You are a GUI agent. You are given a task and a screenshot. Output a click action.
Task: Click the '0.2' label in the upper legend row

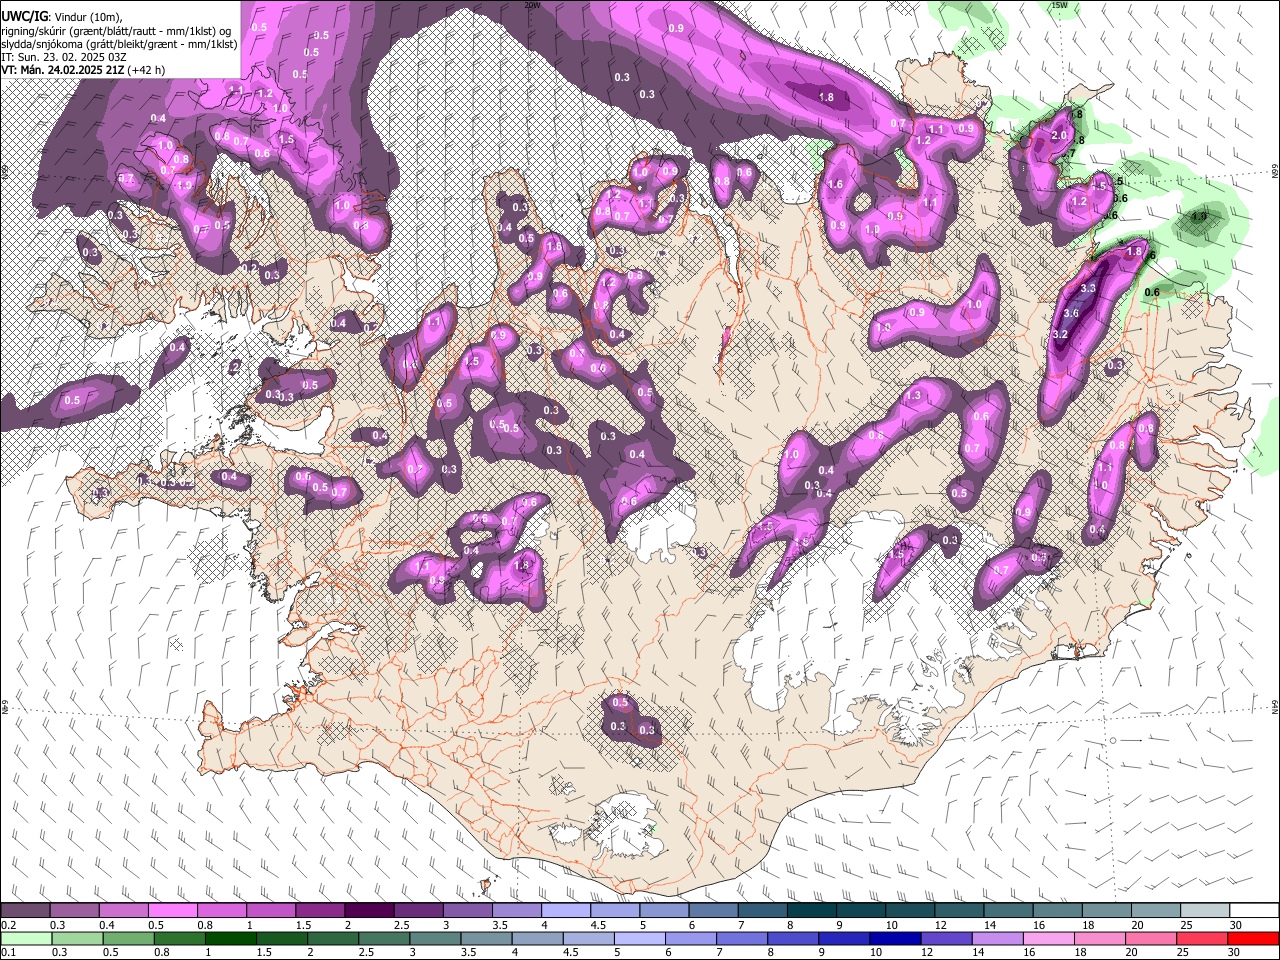click(8, 925)
